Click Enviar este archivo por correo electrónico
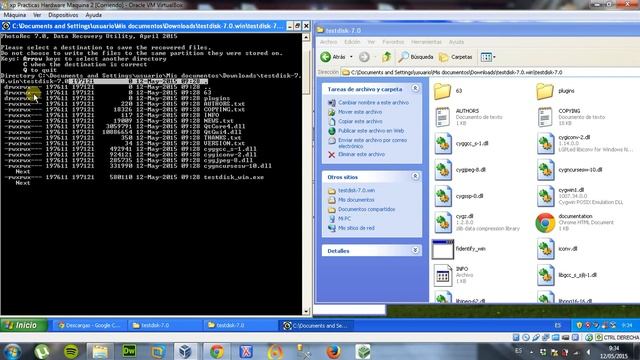Image resolution: width=640 pixels, height=360 pixels. coord(372,143)
